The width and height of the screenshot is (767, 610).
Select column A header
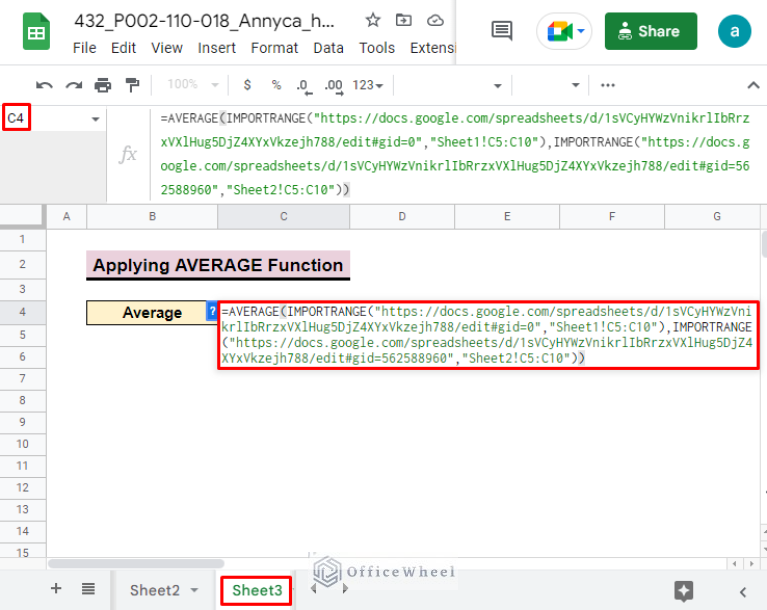point(67,216)
